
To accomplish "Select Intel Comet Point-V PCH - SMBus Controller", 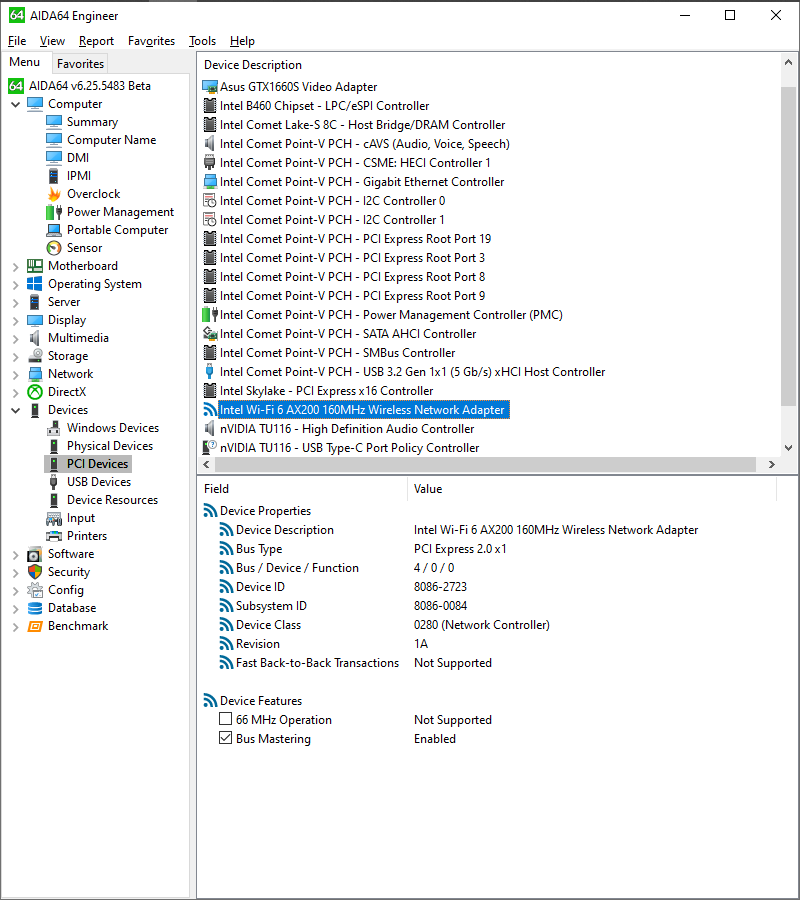I will 337,353.
